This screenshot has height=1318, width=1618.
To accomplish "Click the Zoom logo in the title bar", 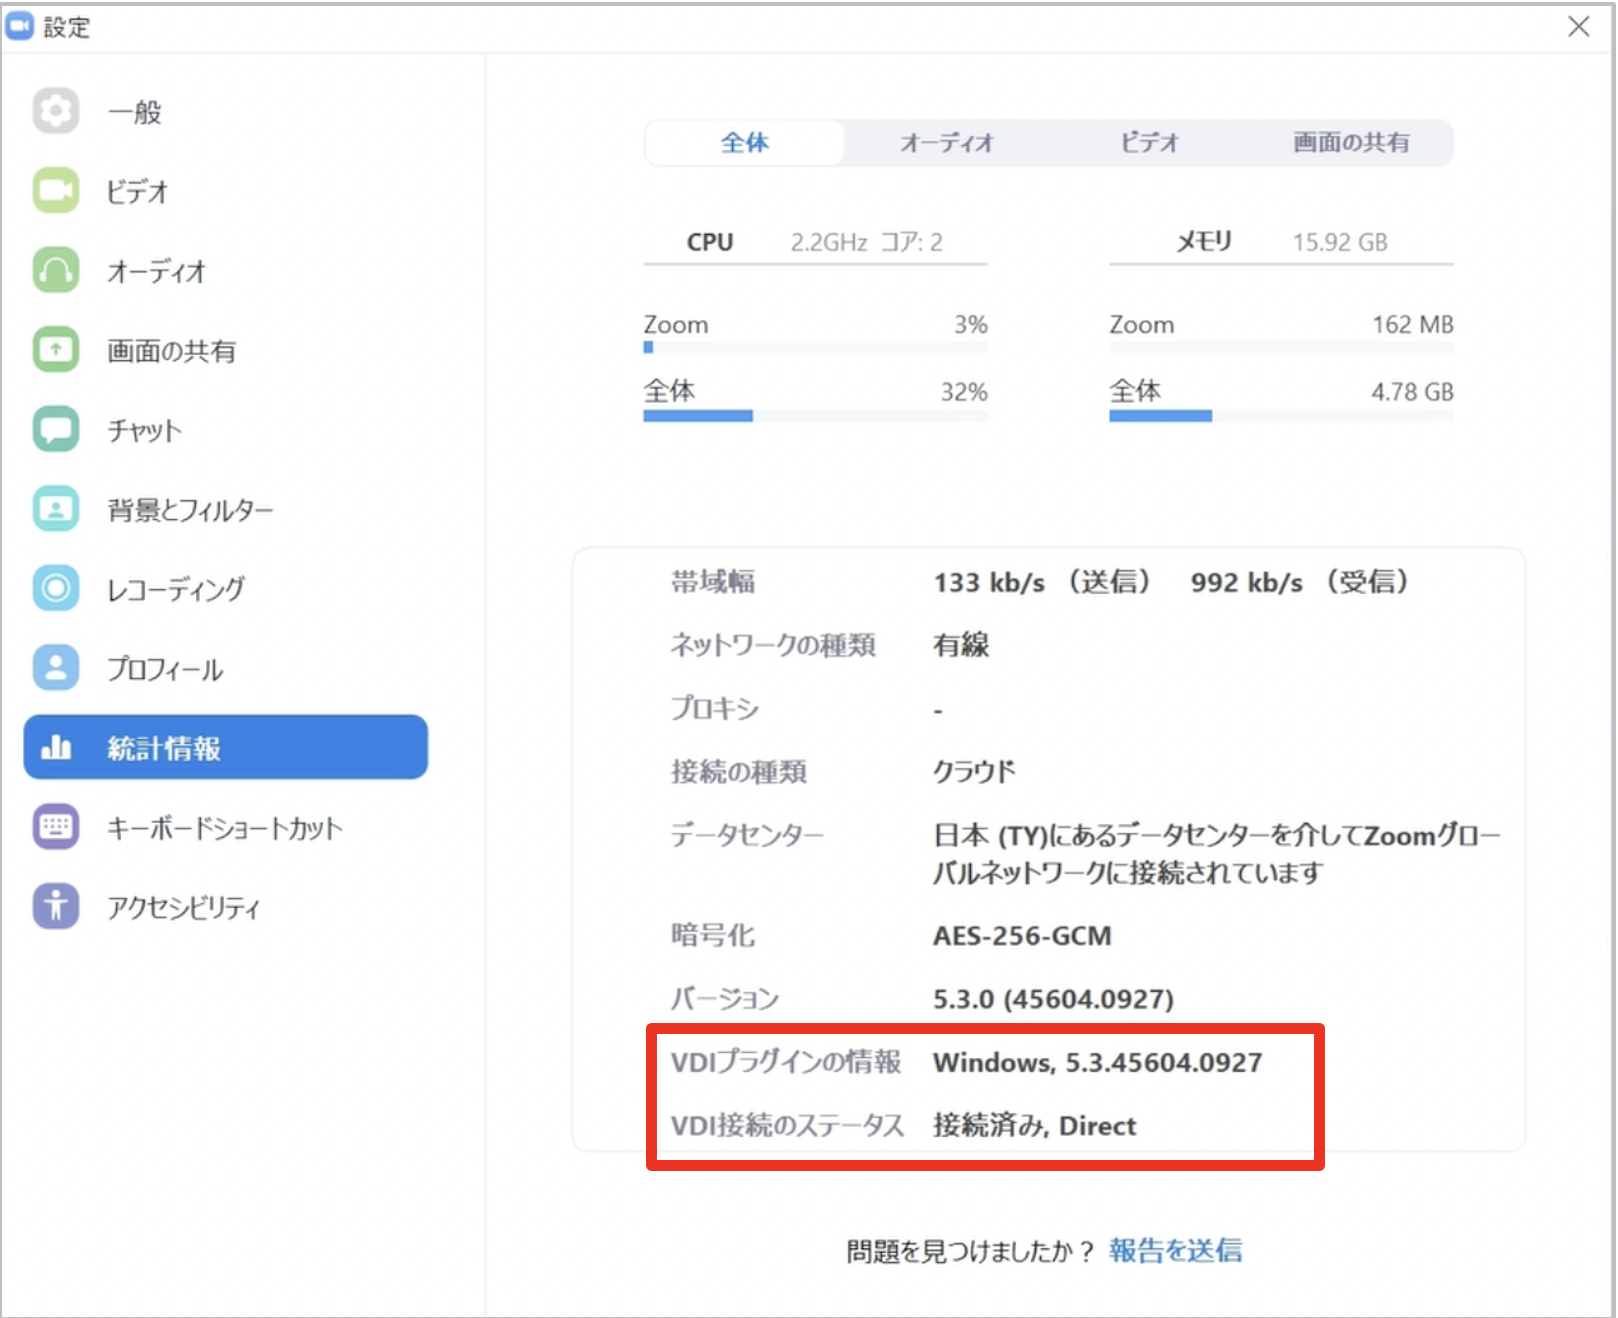I will [x=20, y=26].
